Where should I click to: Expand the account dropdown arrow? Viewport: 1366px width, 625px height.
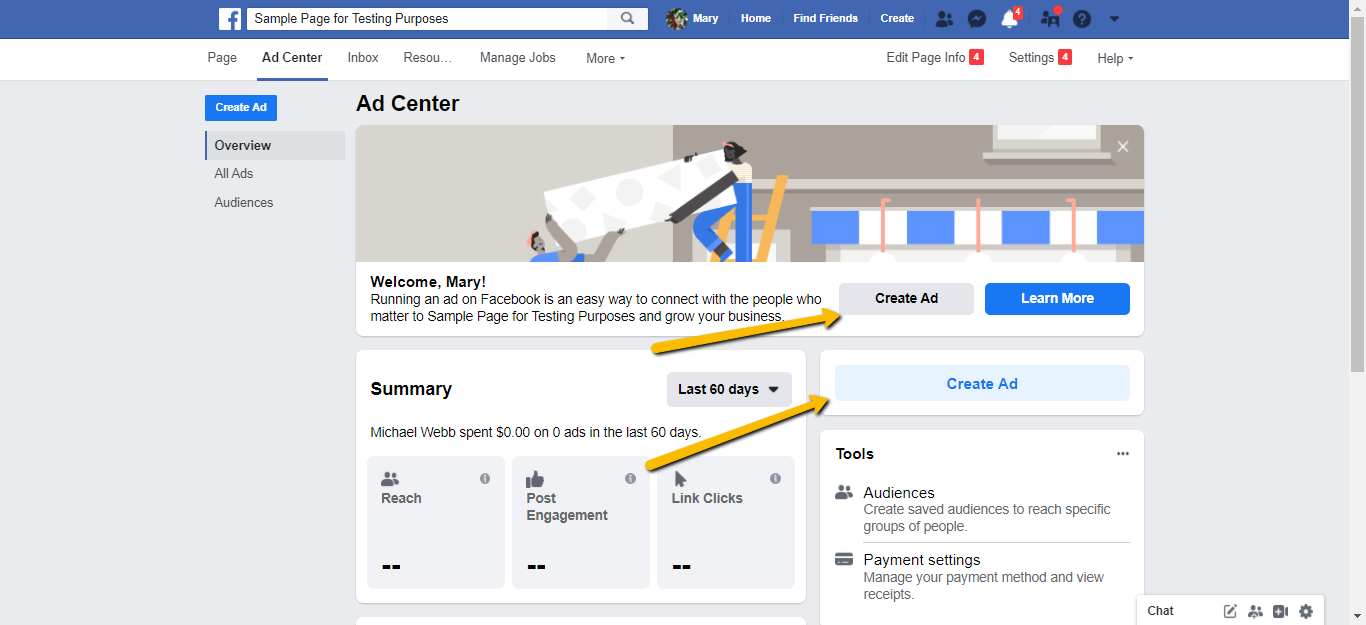(1114, 19)
